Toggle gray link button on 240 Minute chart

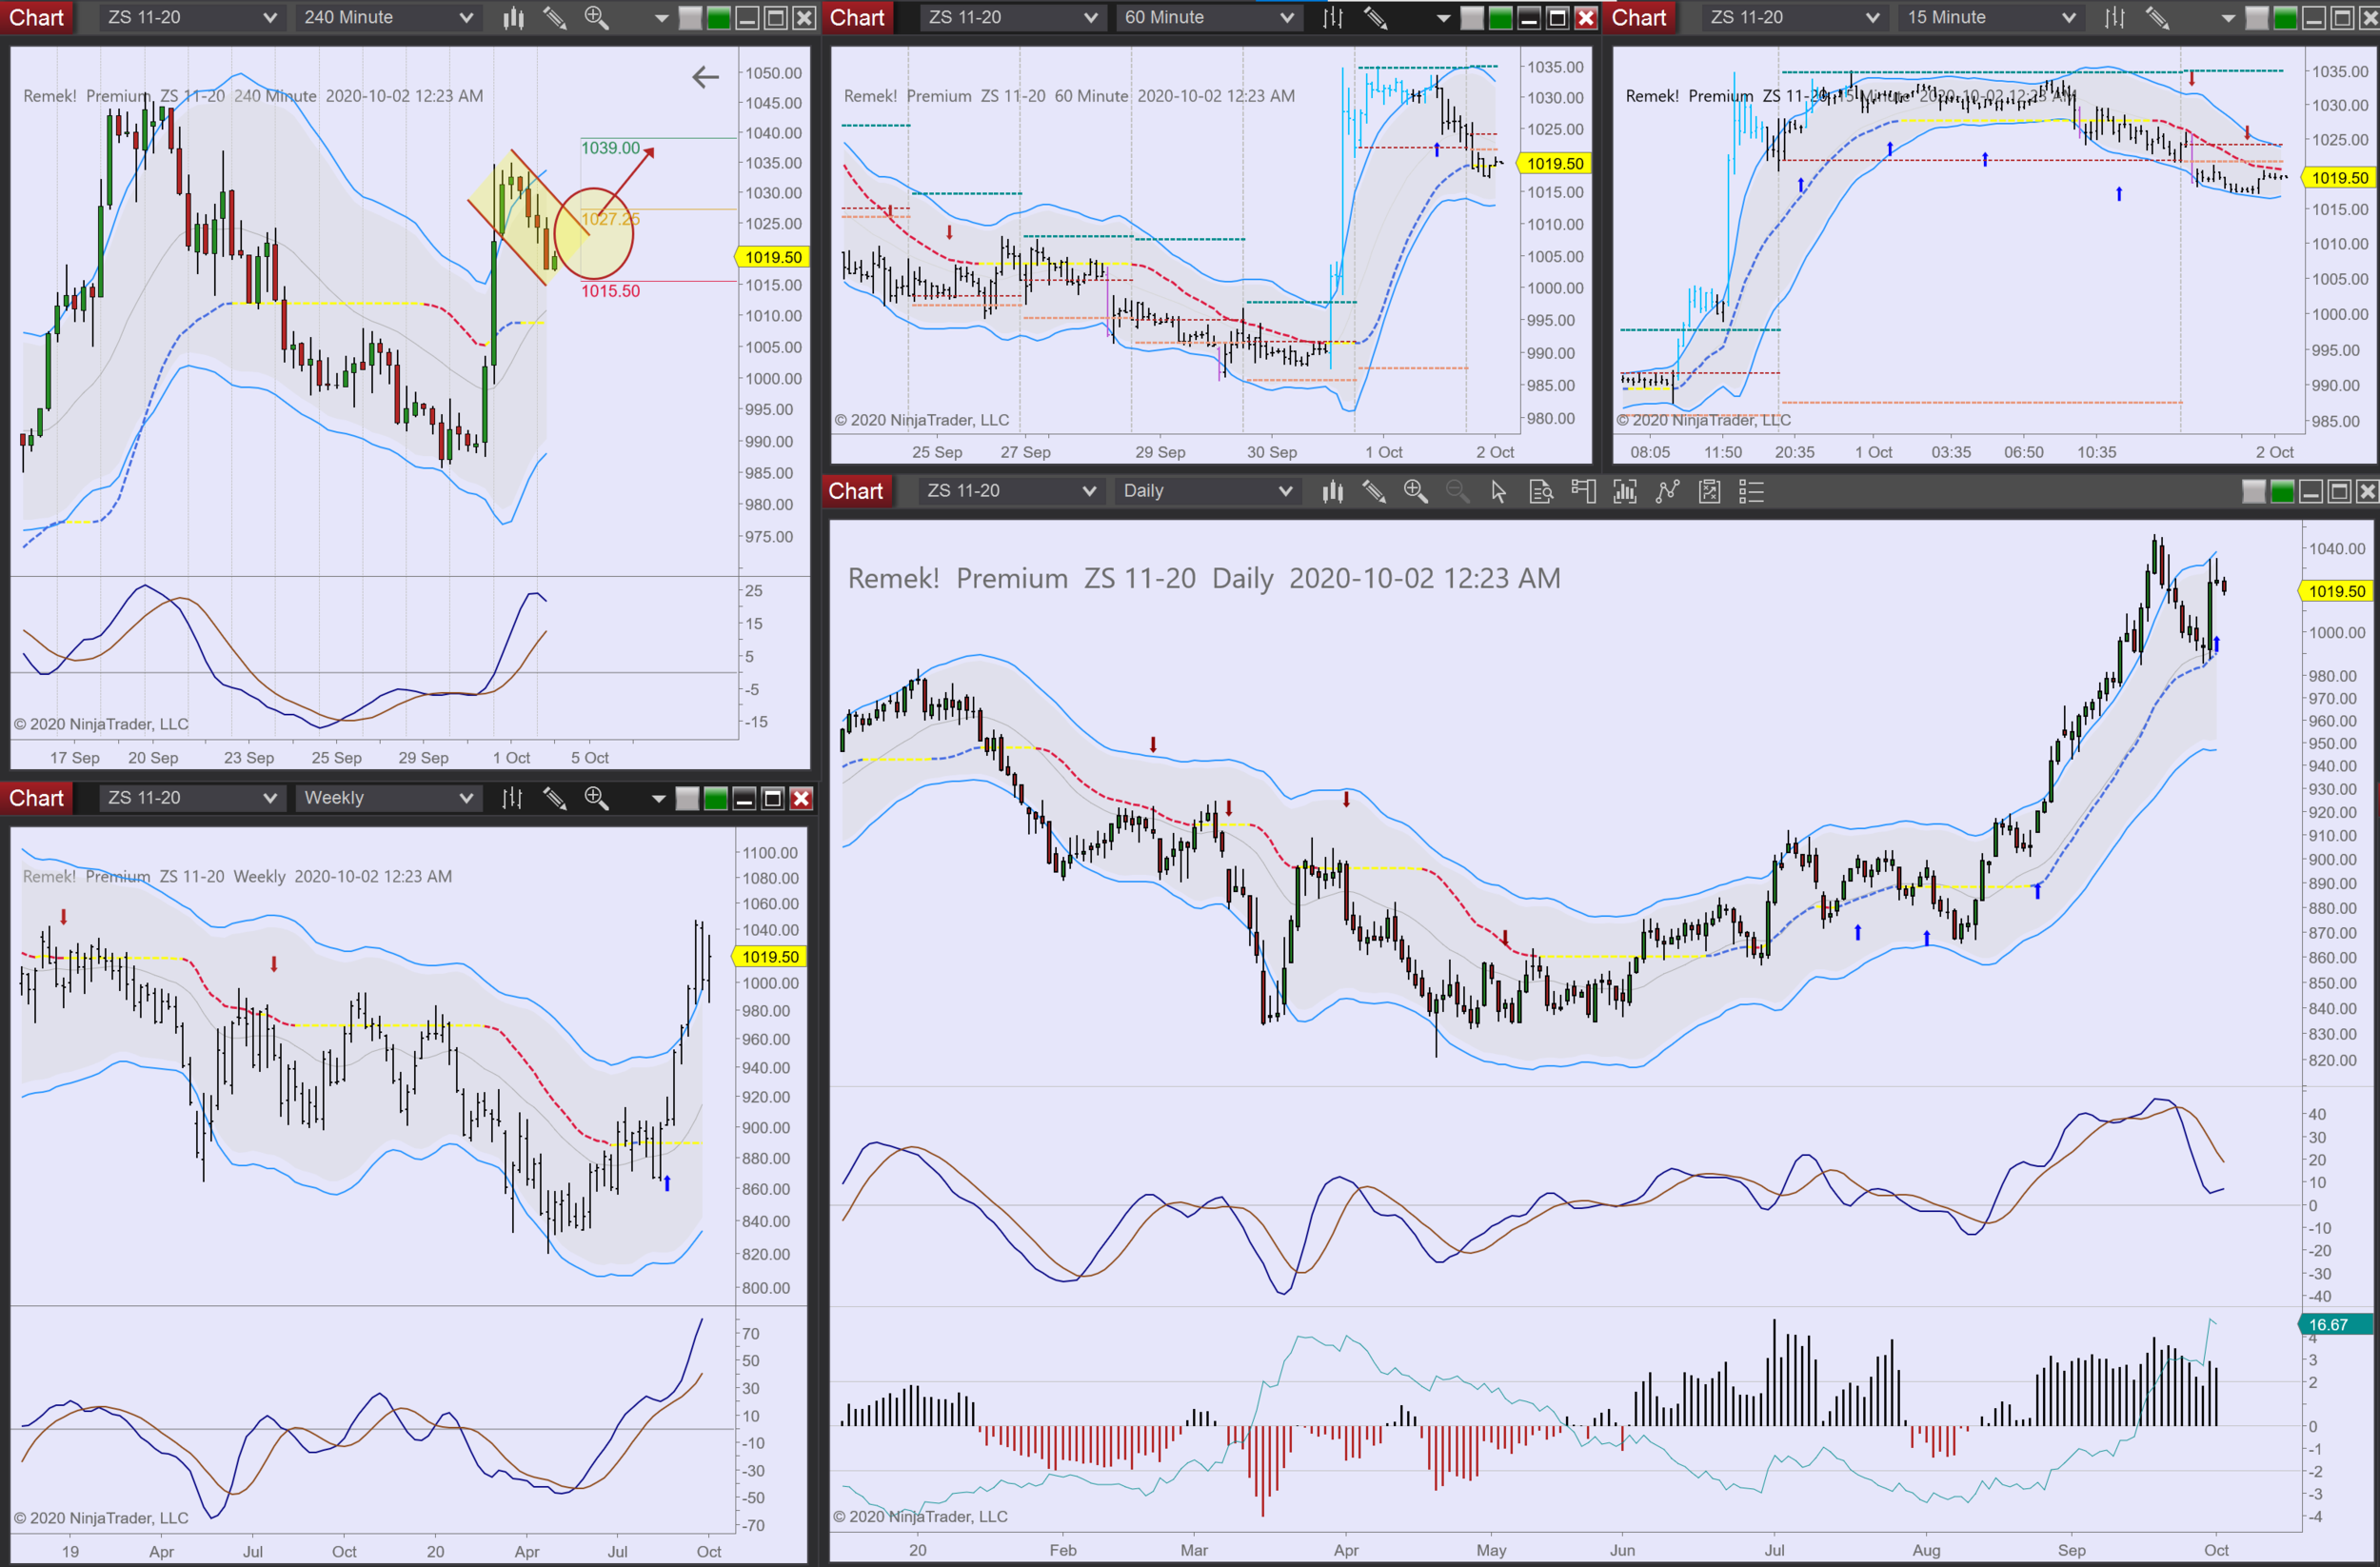690,18
